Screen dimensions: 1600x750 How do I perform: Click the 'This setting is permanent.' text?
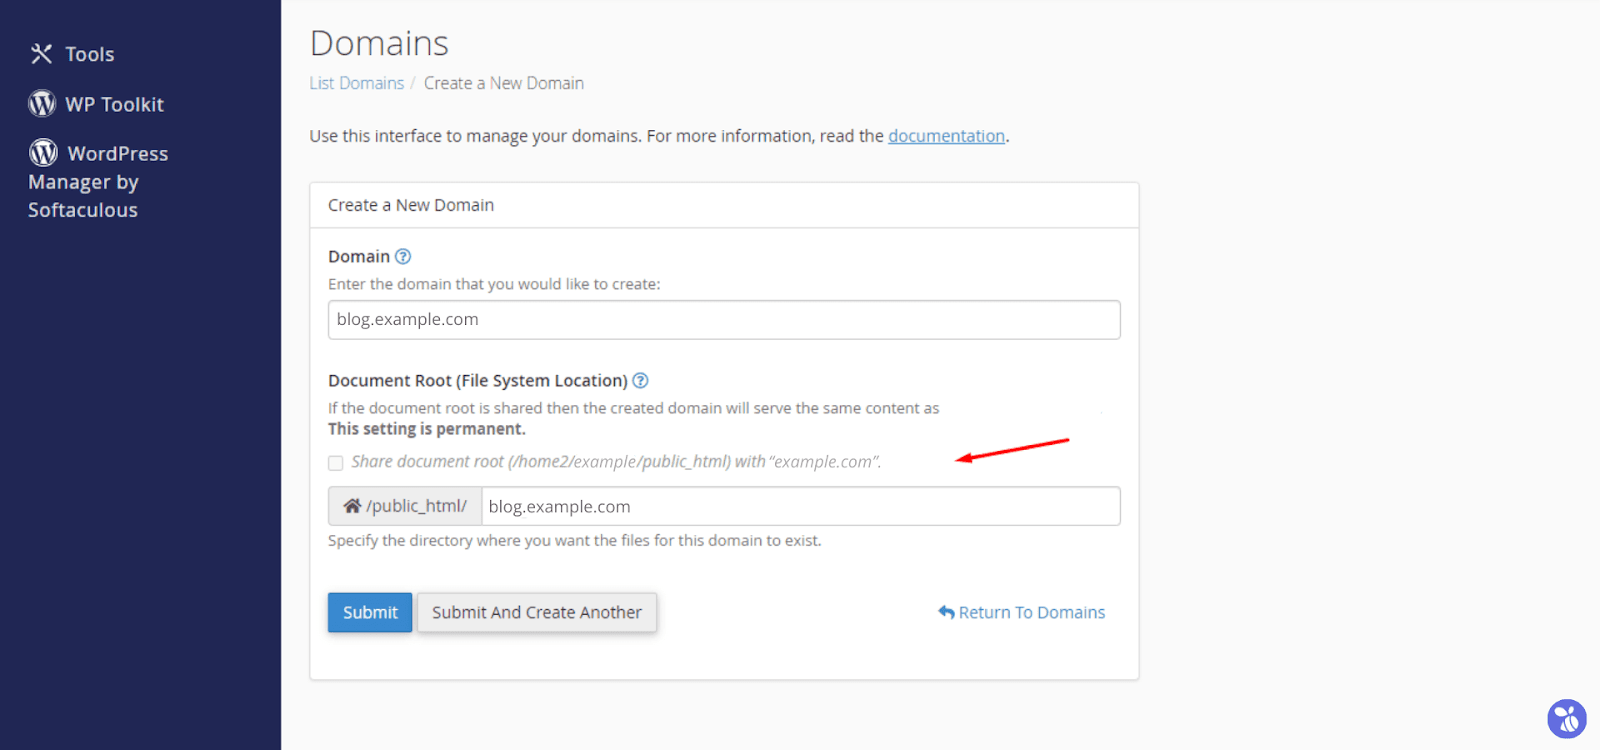tap(427, 429)
